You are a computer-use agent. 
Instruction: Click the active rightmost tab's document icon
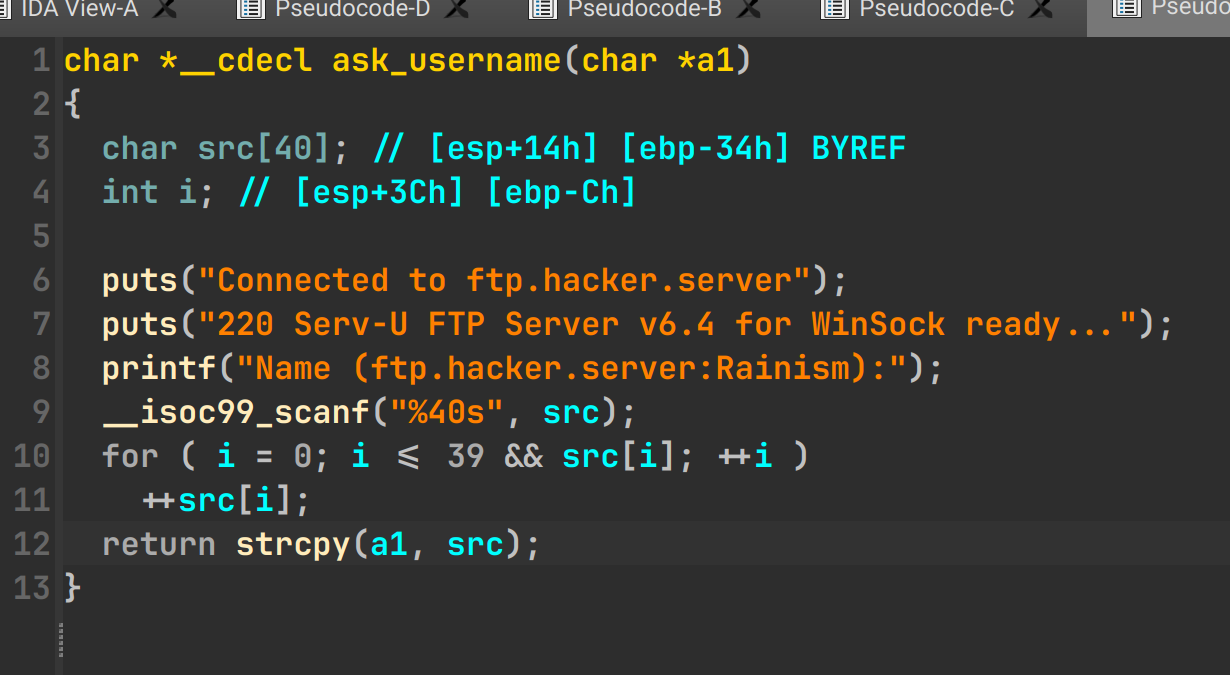(x=1127, y=9)
